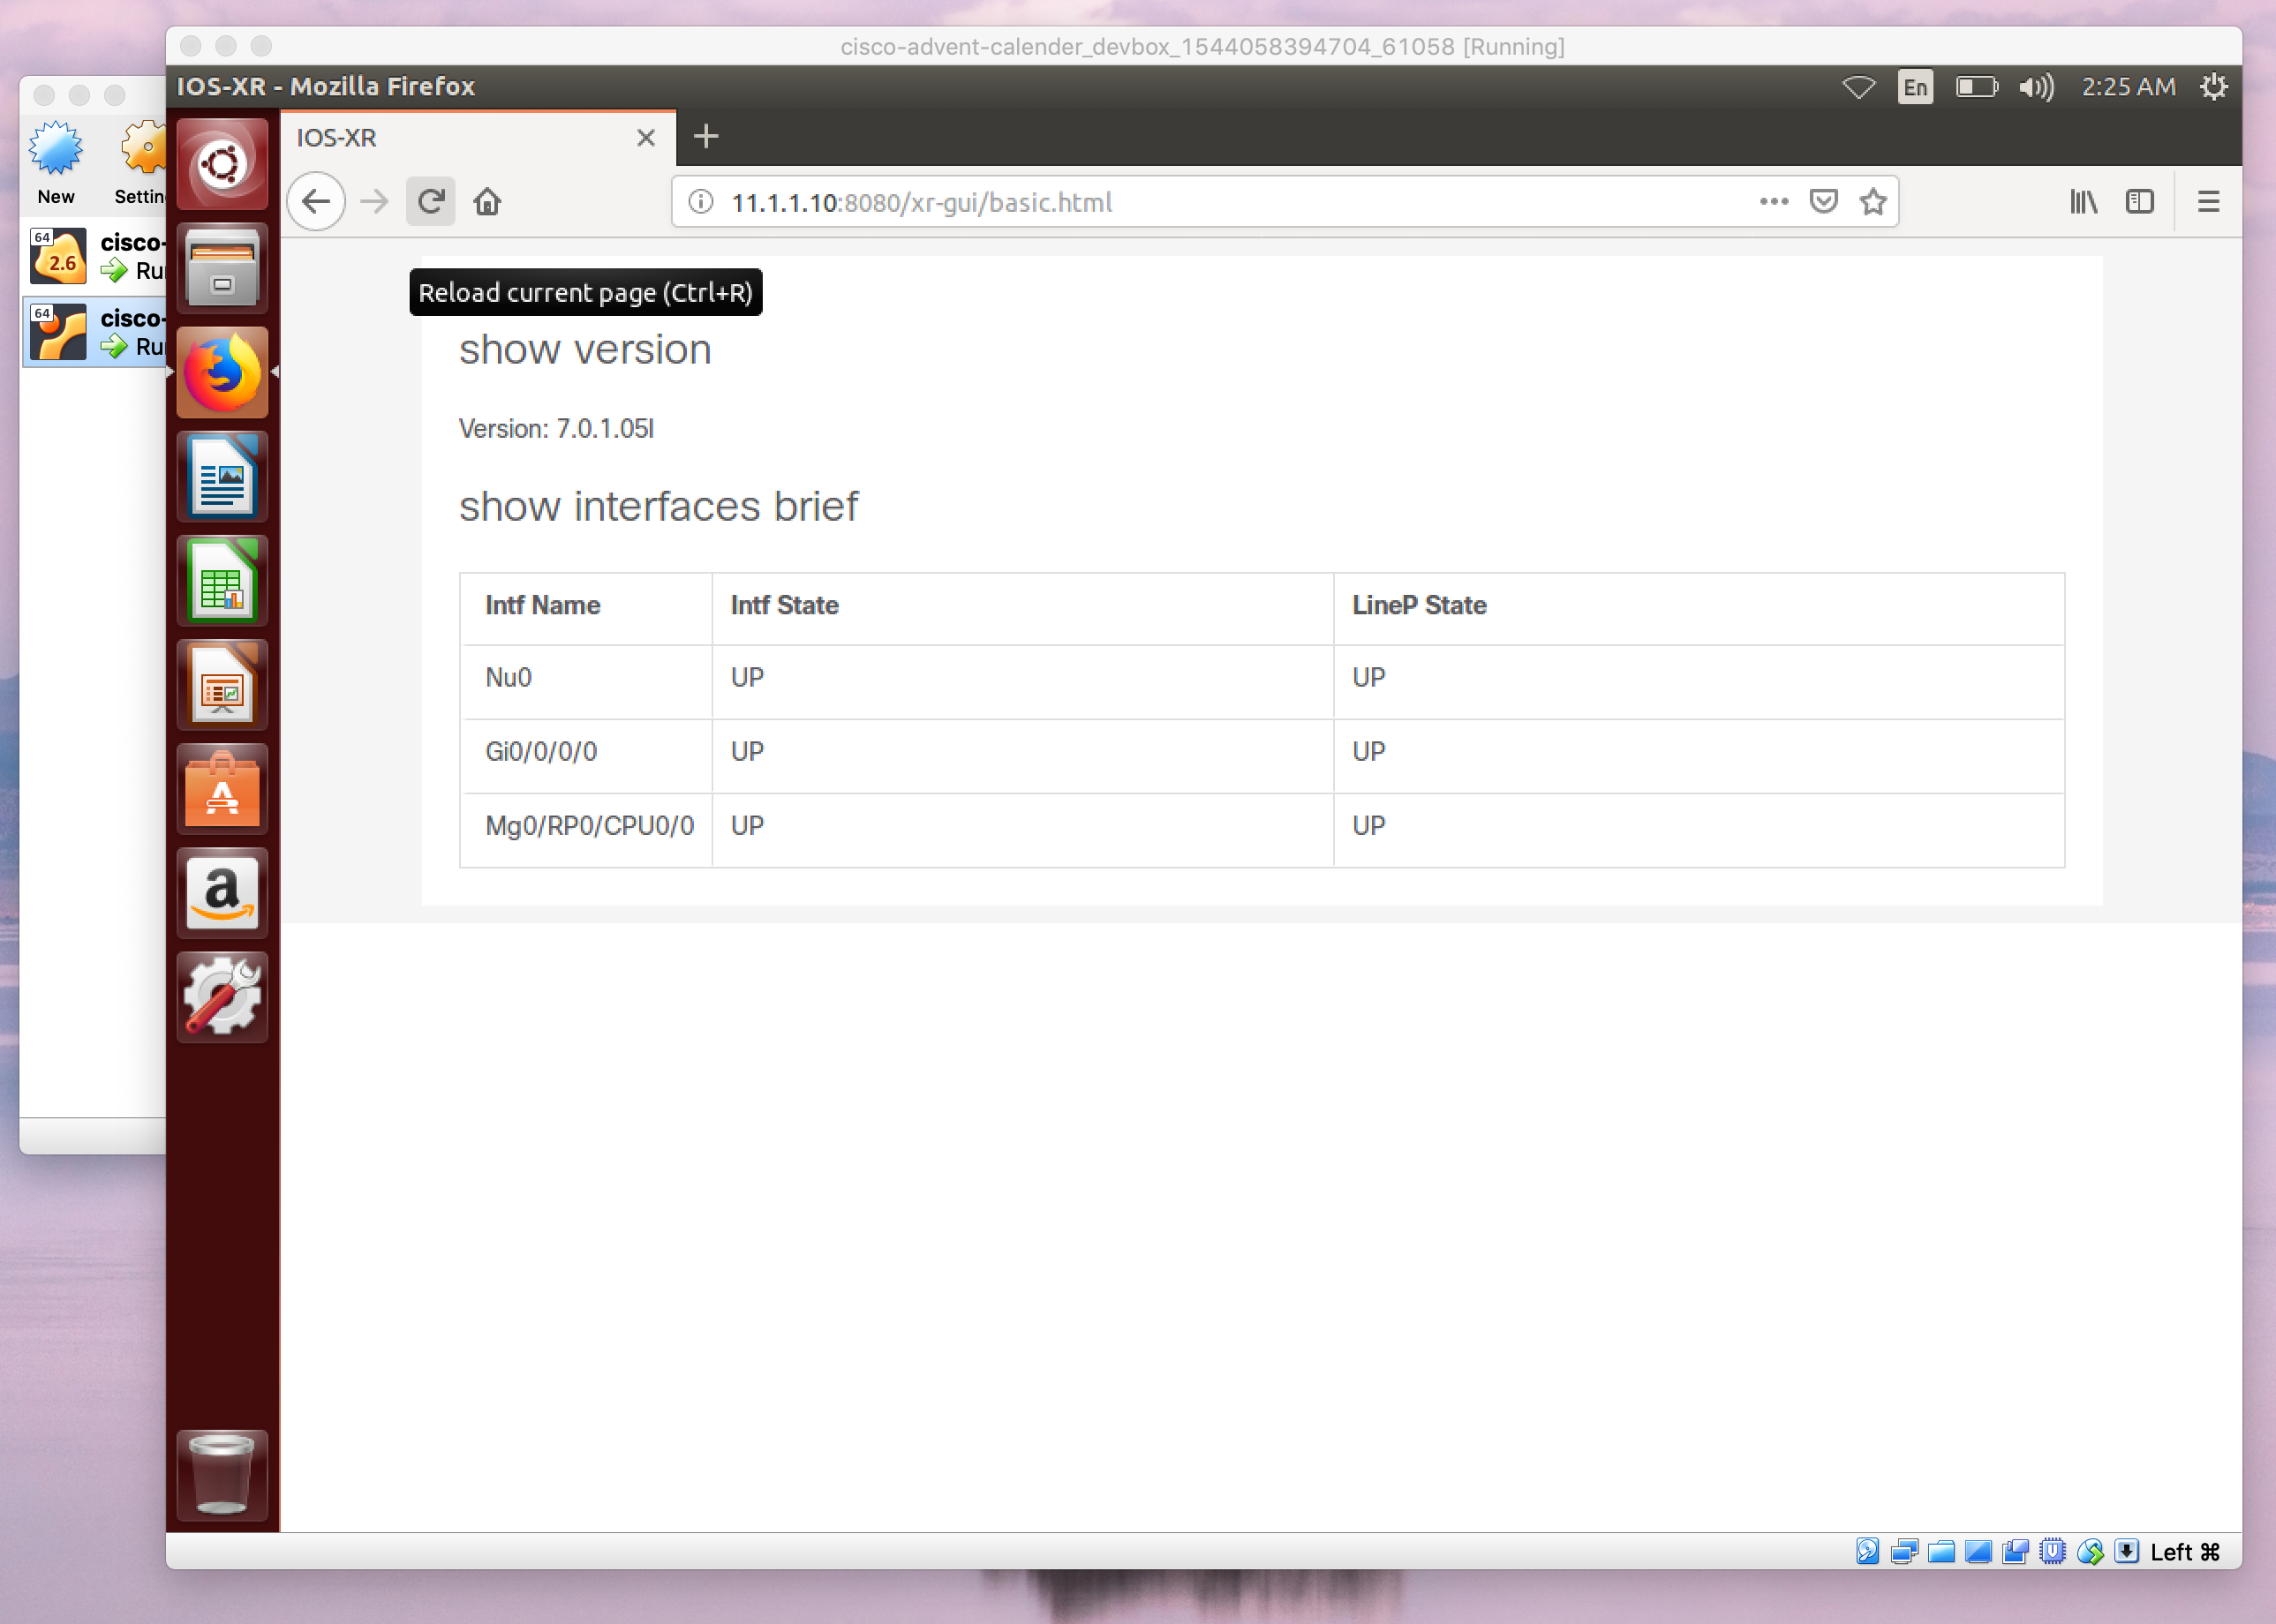Image resolution: width=2276 pixels, height=1624 pixels.
Task: Click VirtualBox display status icon
Action: click(1978, 1551)
